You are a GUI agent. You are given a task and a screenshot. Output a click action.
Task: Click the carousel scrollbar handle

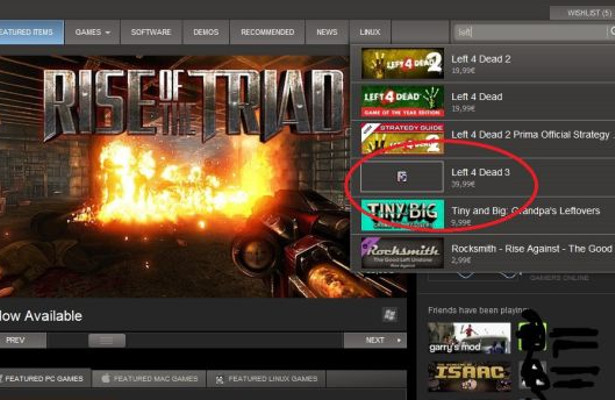[x=106, y=340]
